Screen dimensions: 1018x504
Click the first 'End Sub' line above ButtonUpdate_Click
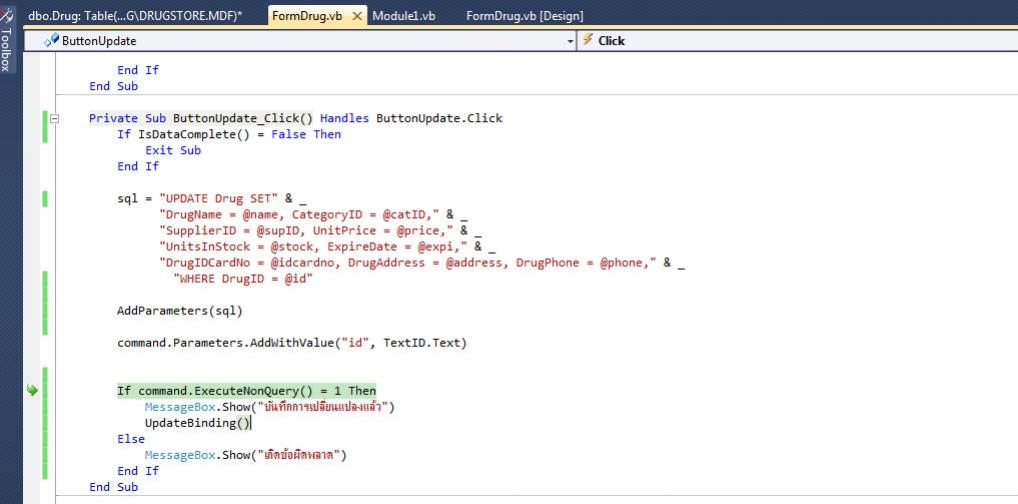[114, 86]
